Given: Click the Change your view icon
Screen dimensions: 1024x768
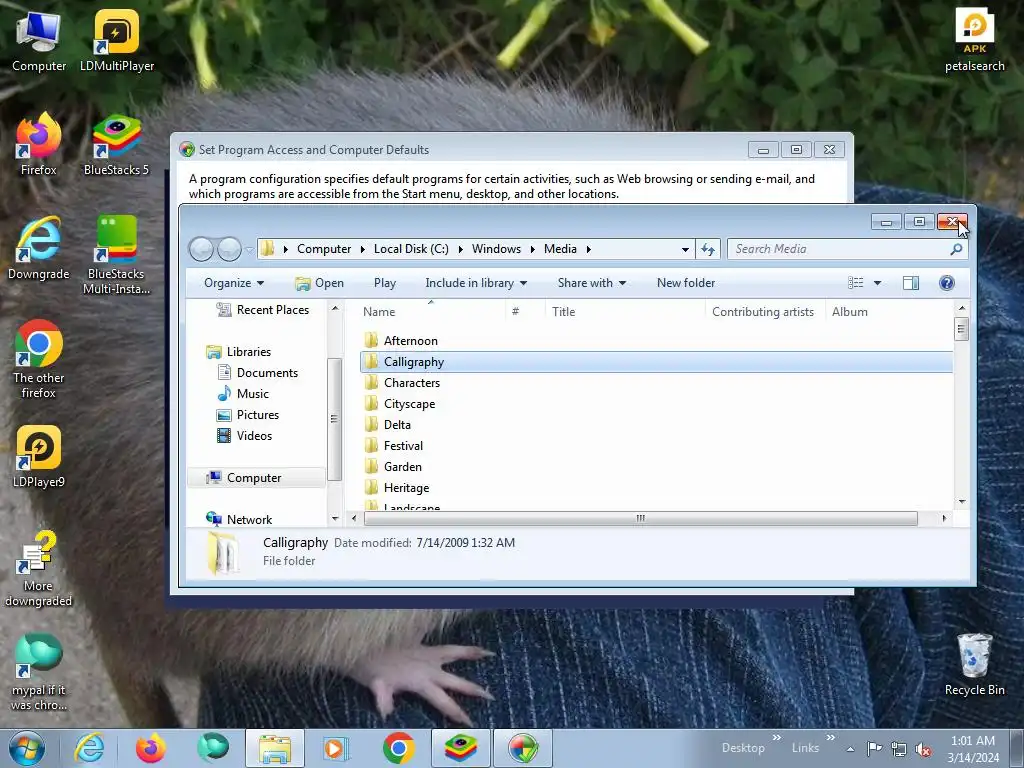Looking at the screenshot, I should coord(856,283).
